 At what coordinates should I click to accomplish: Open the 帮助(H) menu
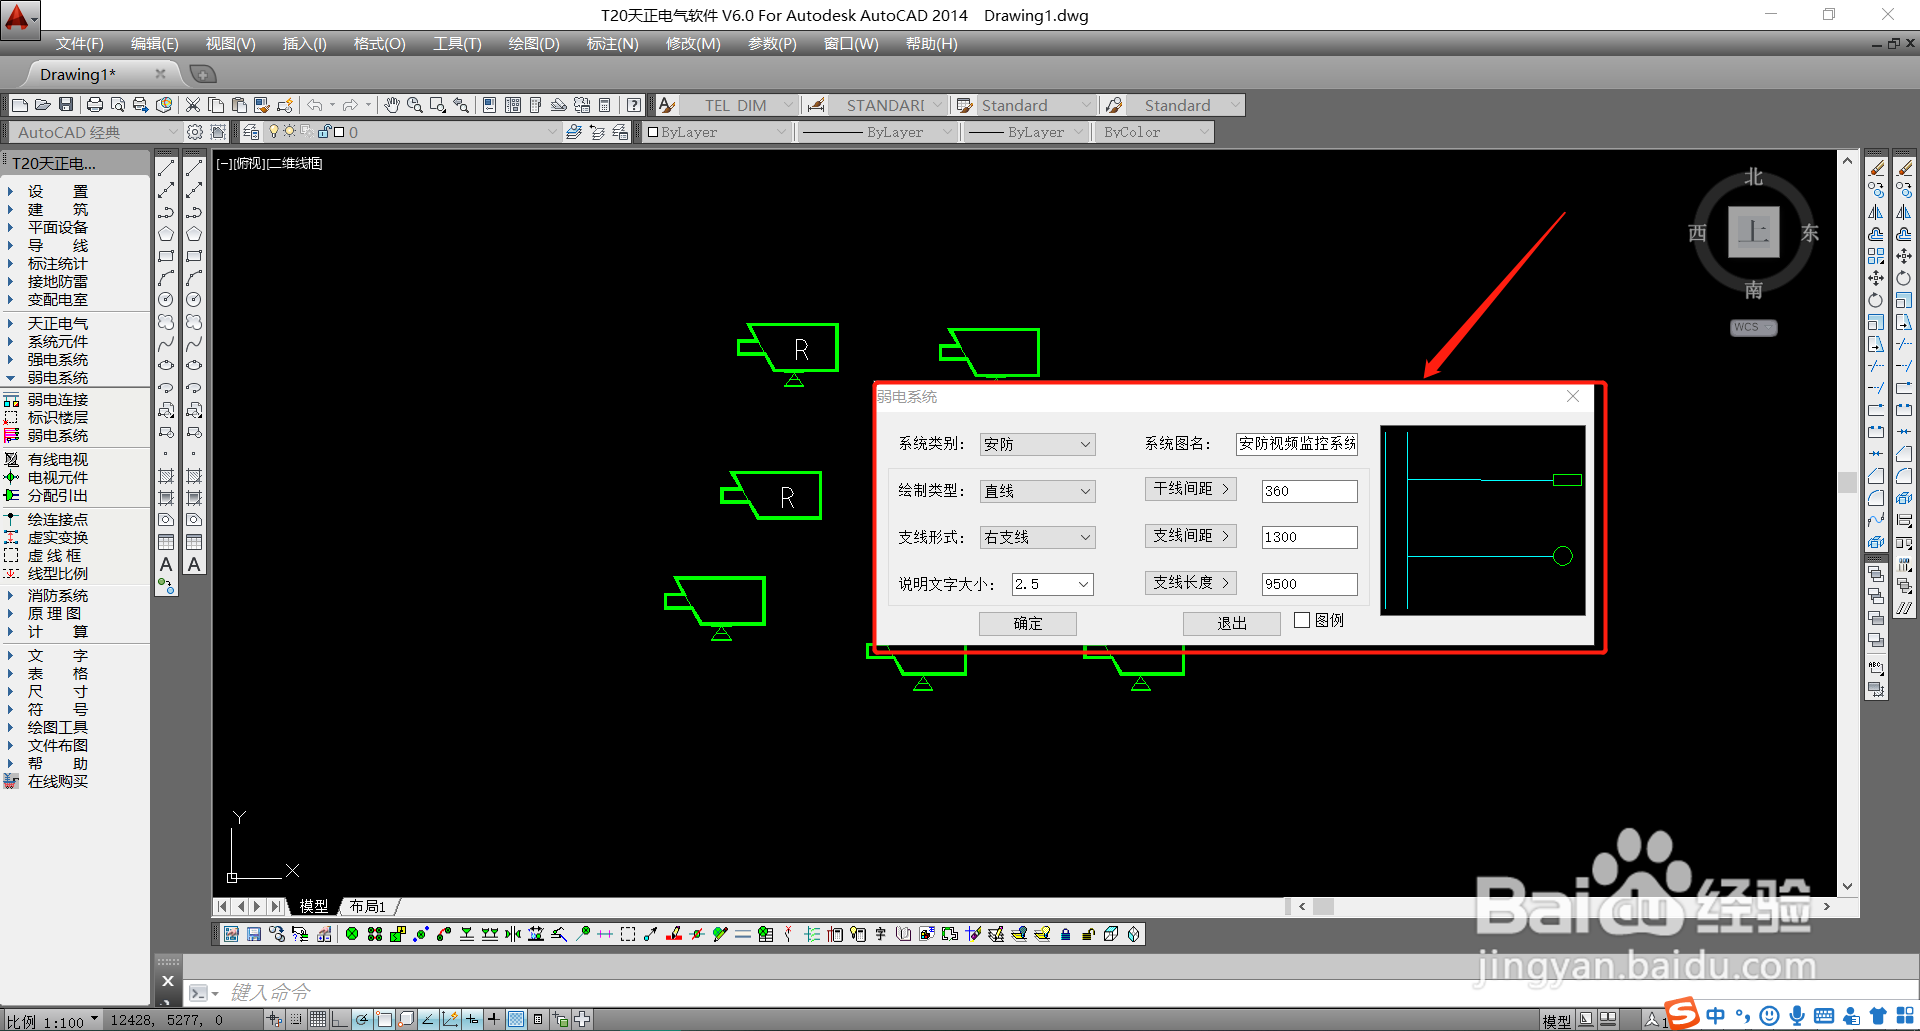931,44
